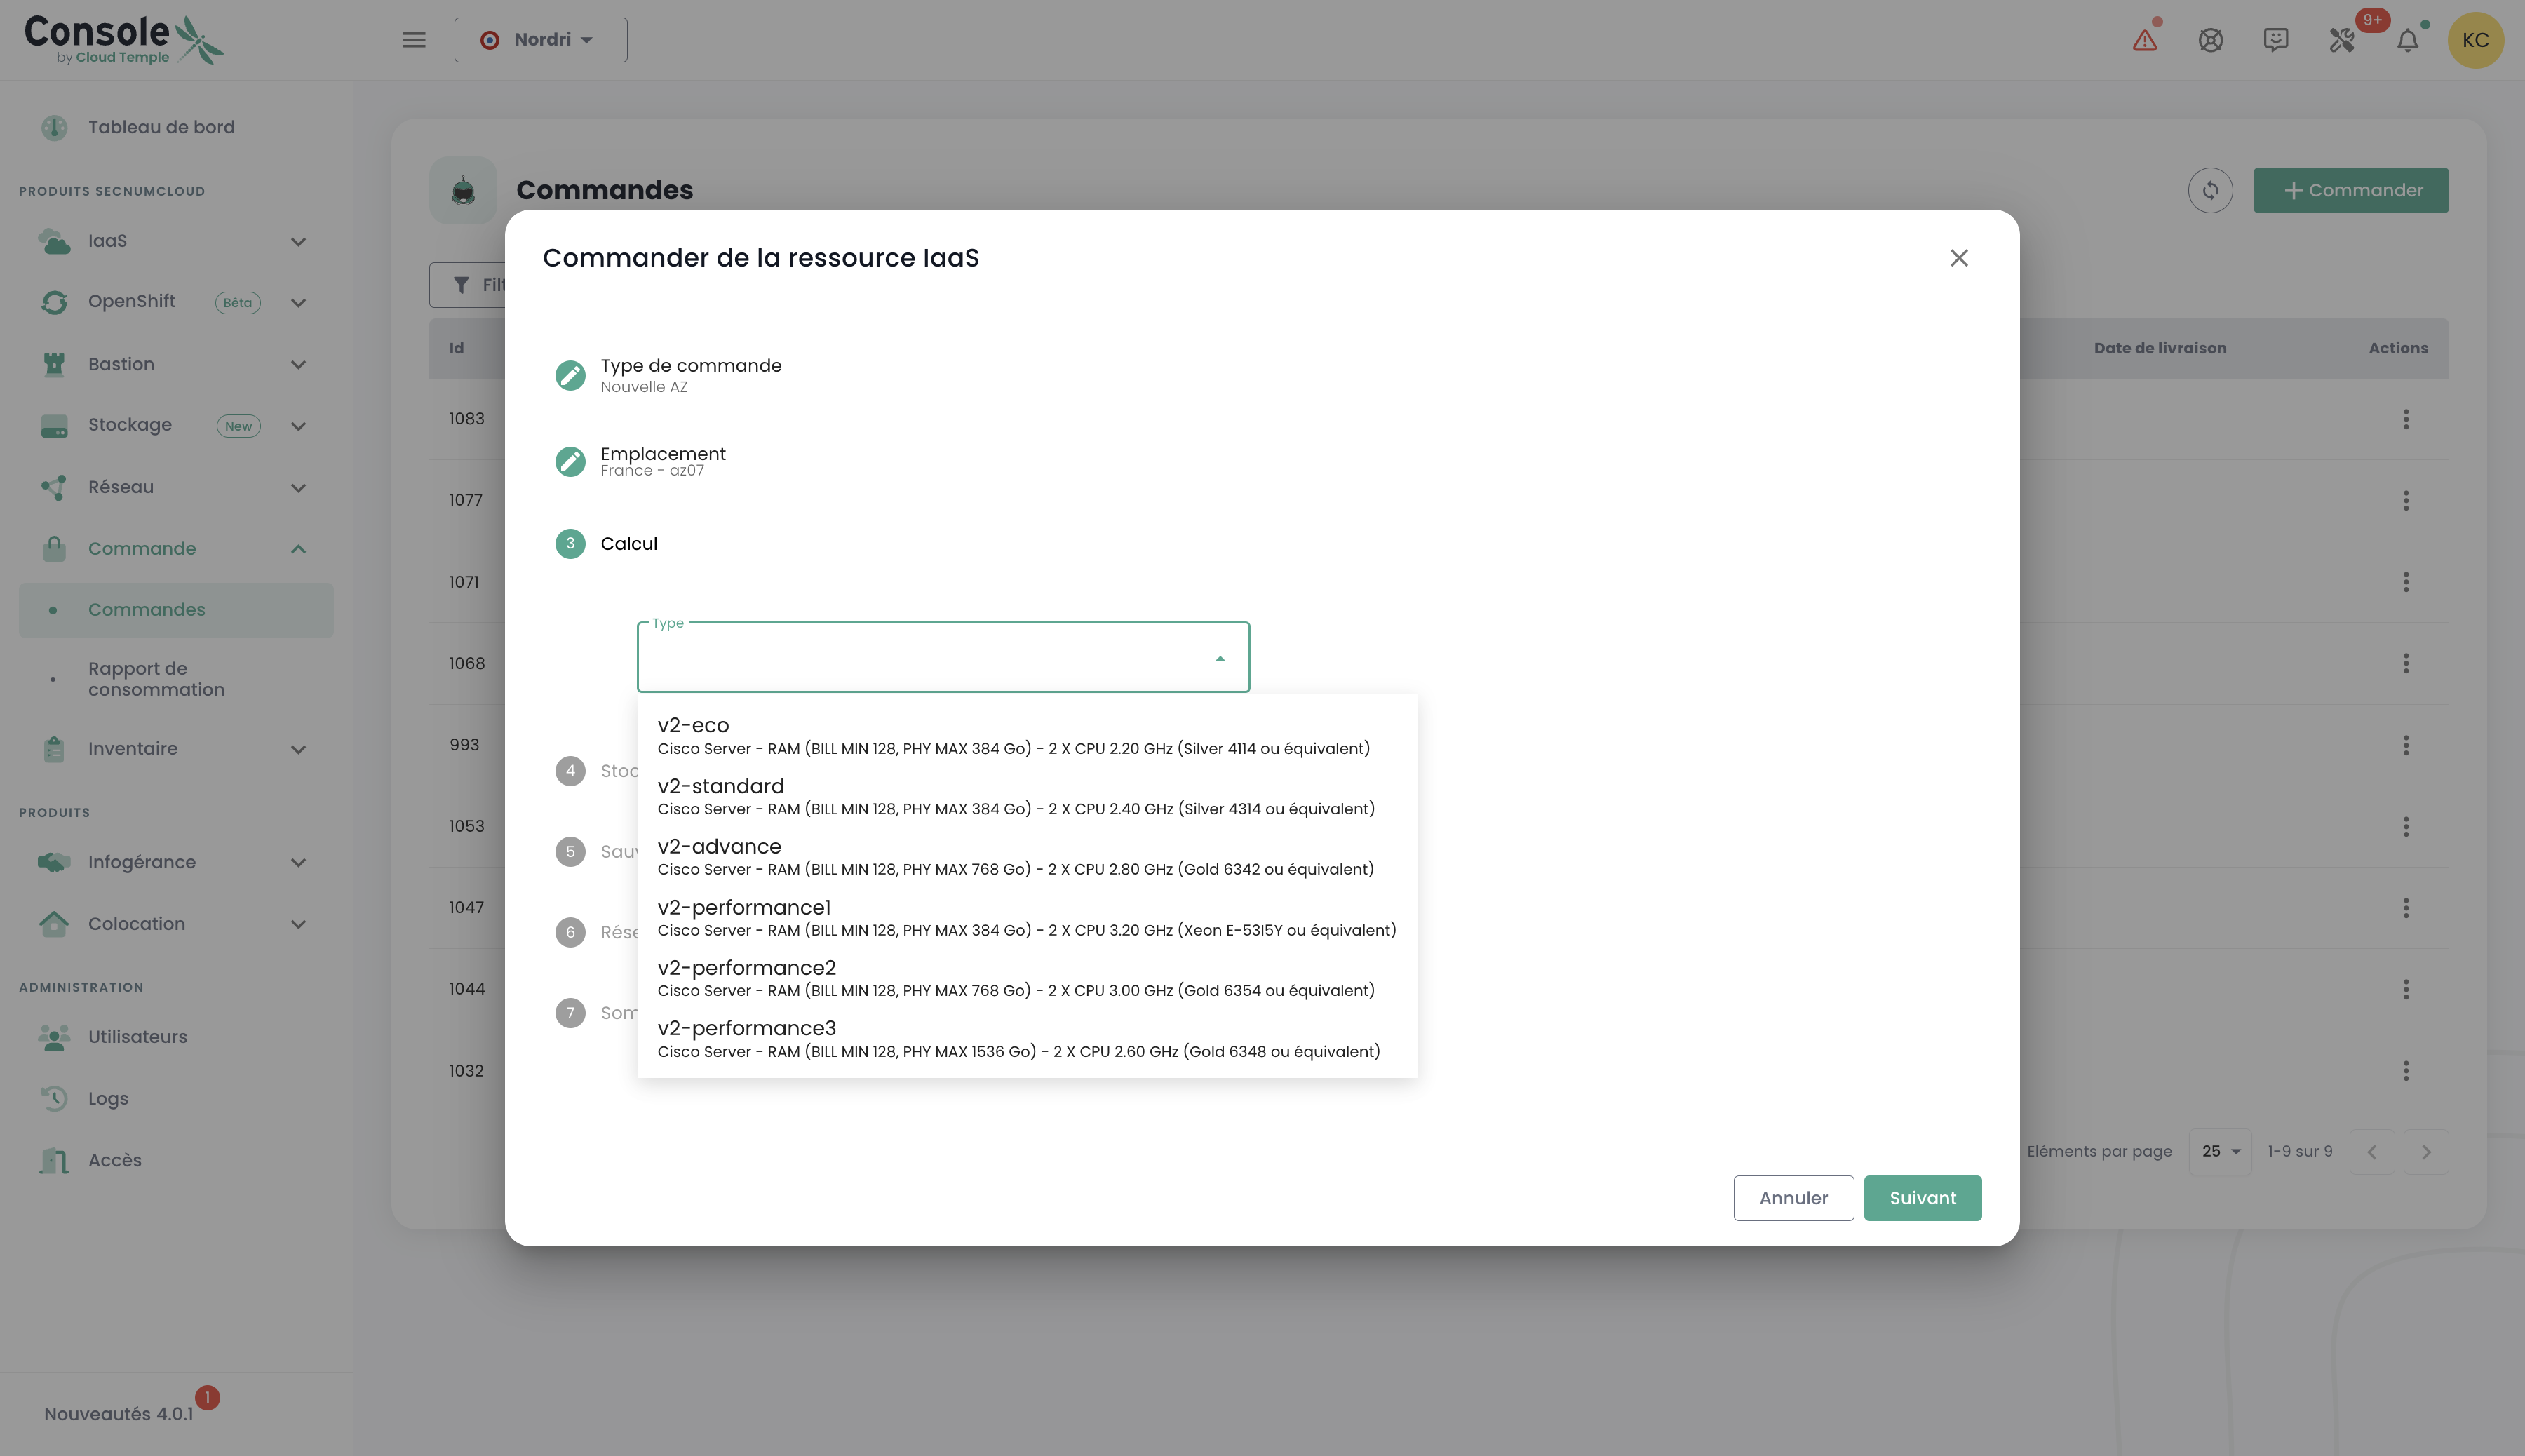Edit the Emplacement step pencil icon
2525x1456 pixels.
coord(570,461)
